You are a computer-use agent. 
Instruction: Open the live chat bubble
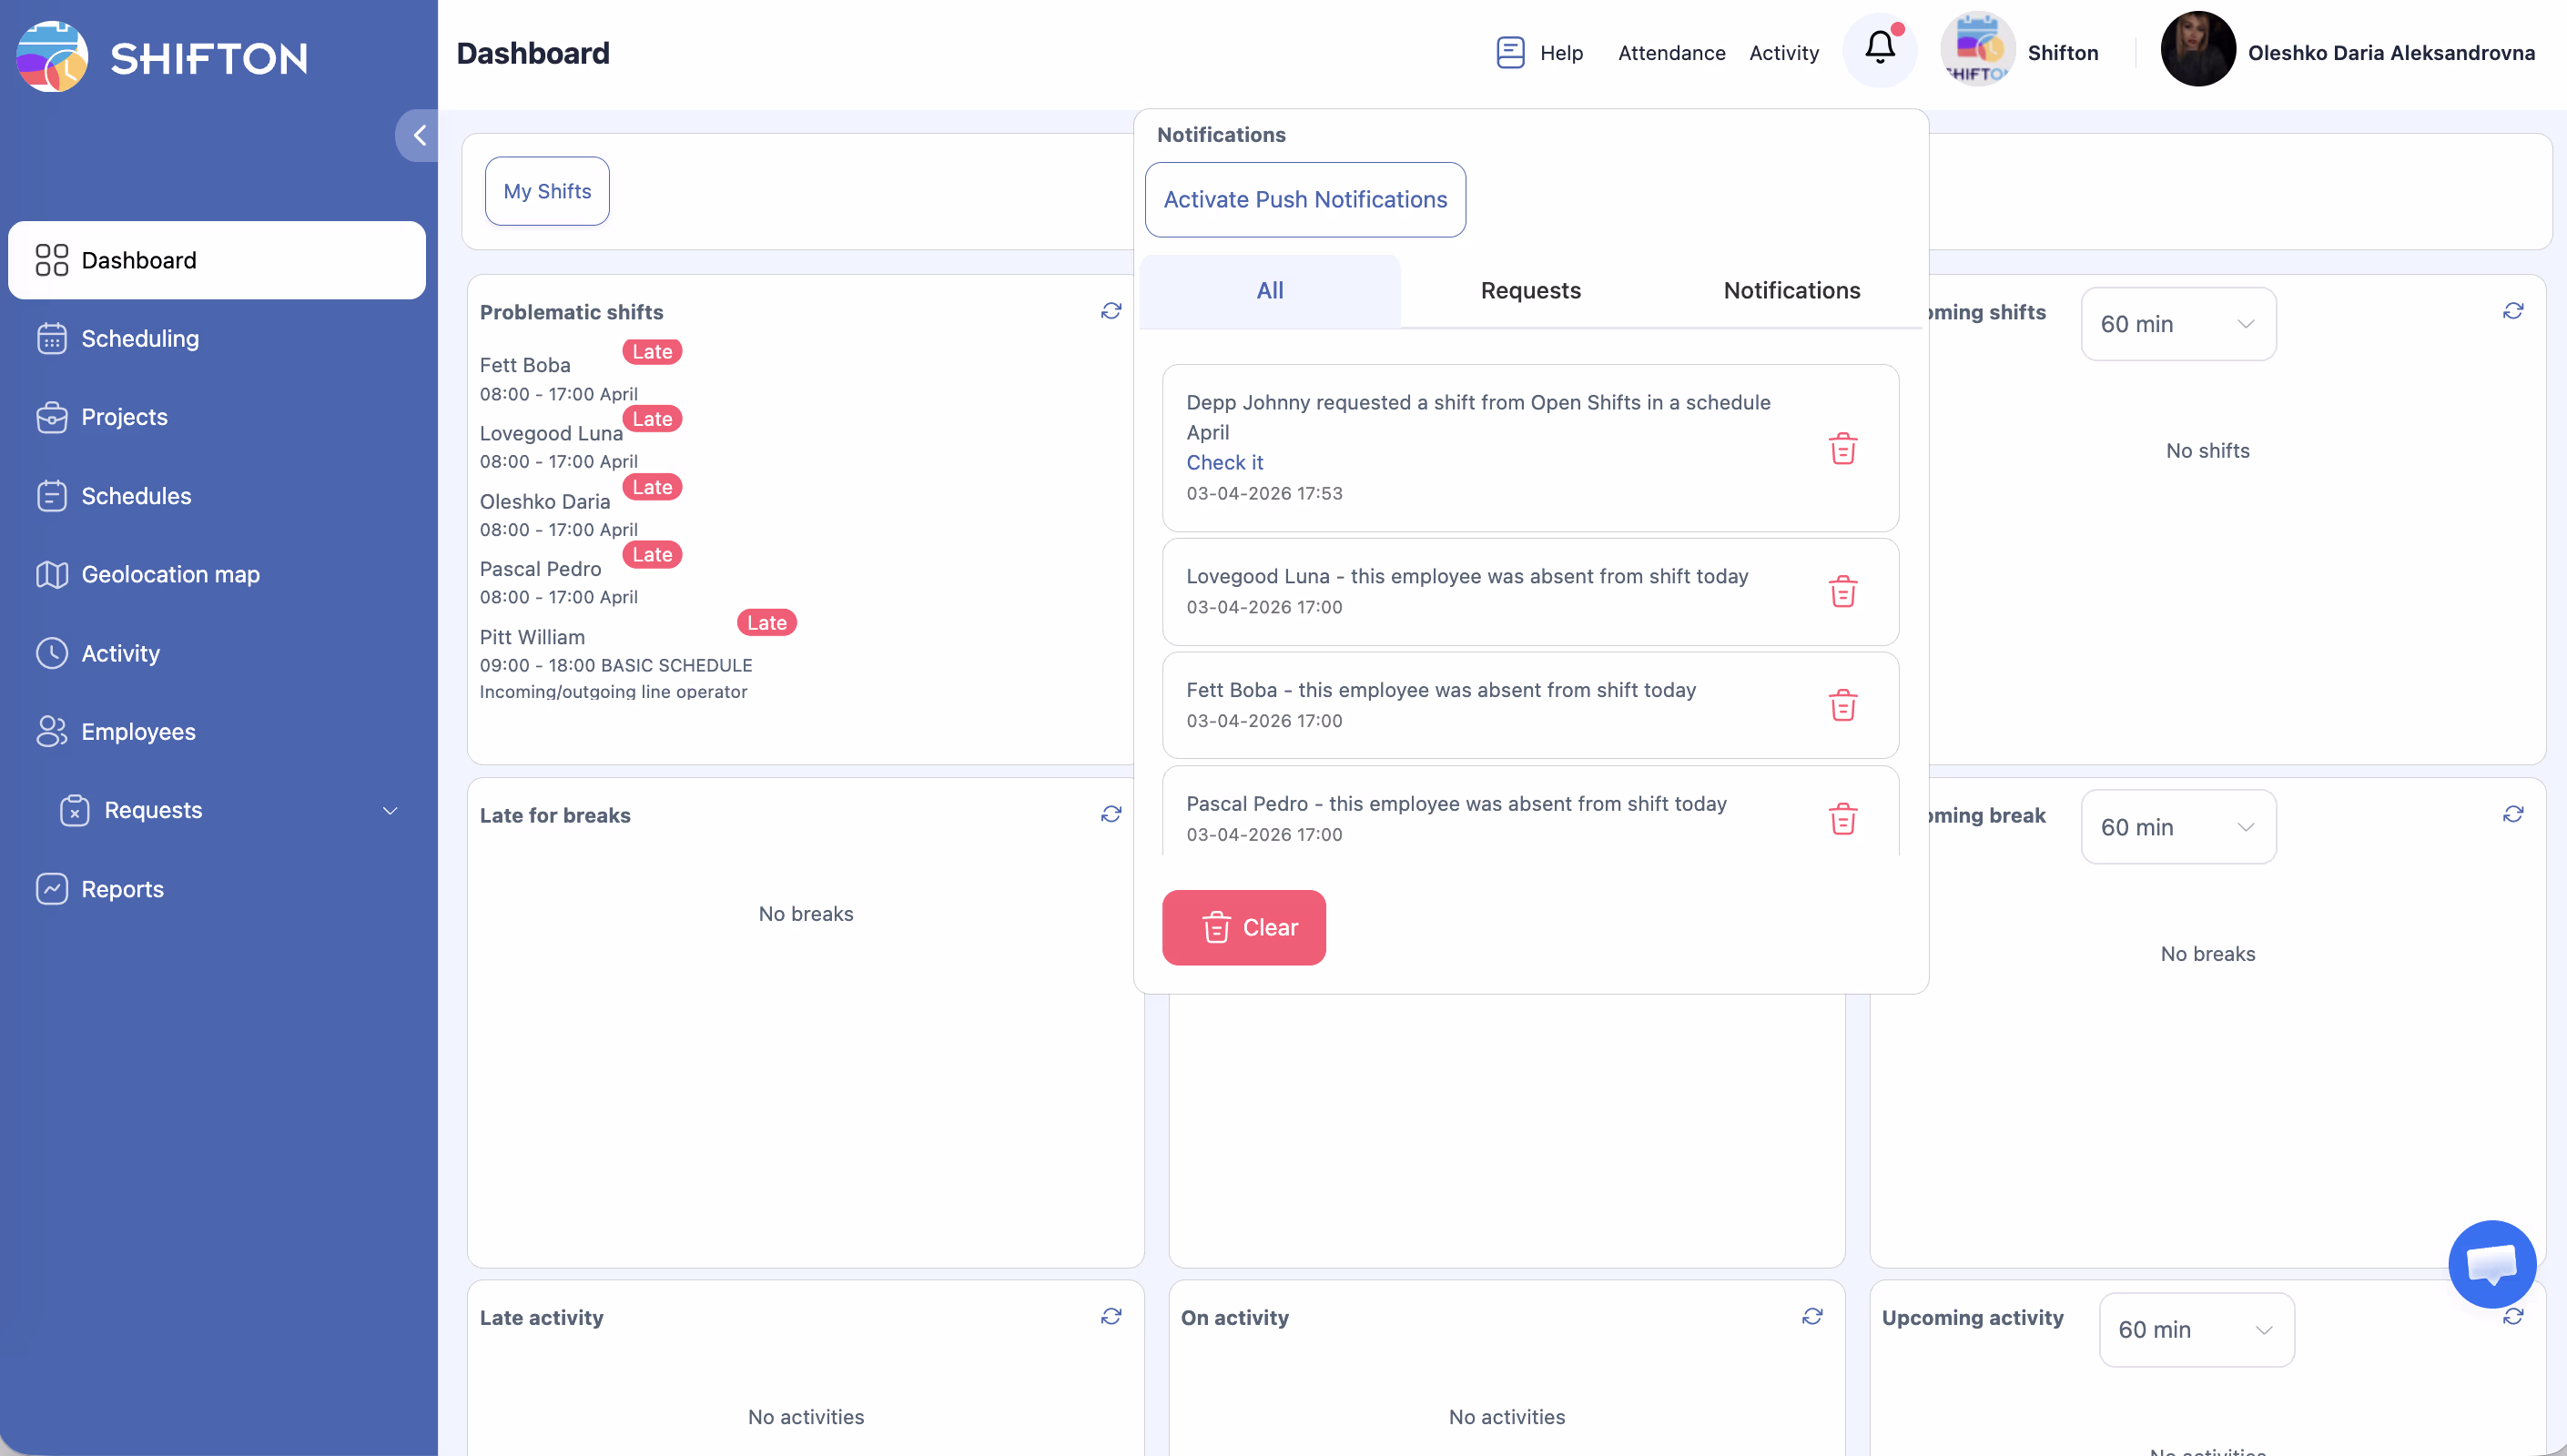pos(2491,1264)
